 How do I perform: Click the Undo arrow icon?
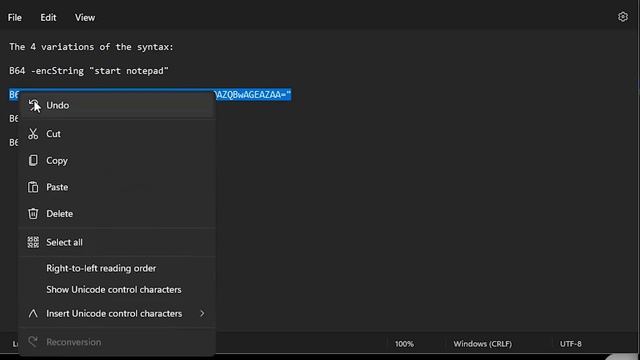pyautogui.click(x=33, y=105)
